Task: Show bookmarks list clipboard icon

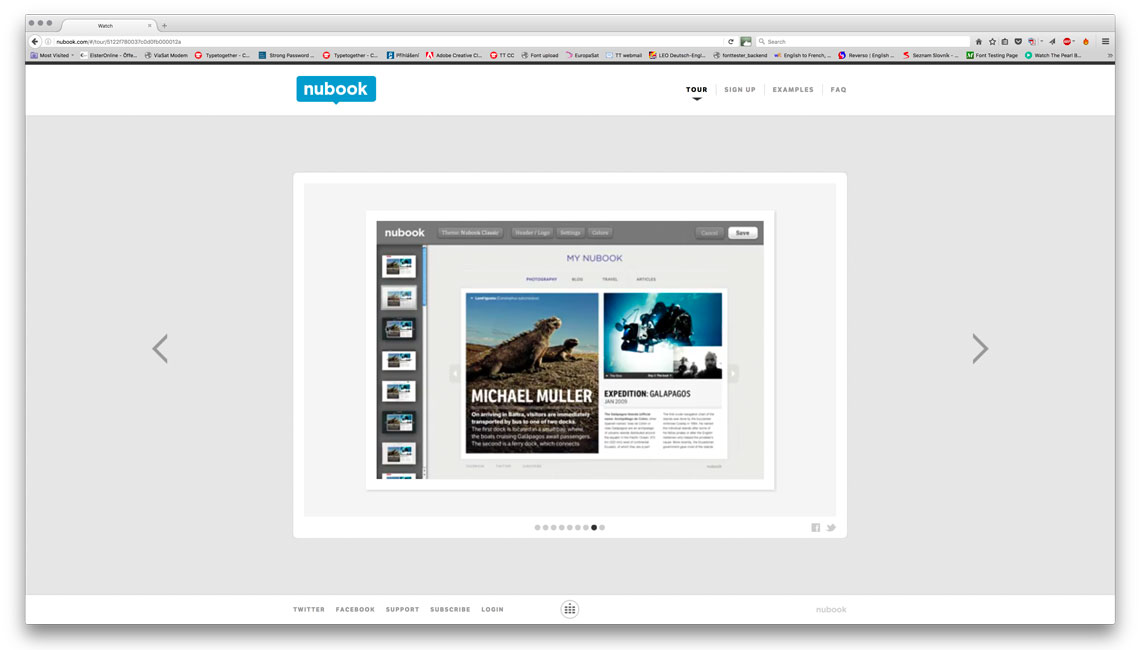Action: 1005,41
